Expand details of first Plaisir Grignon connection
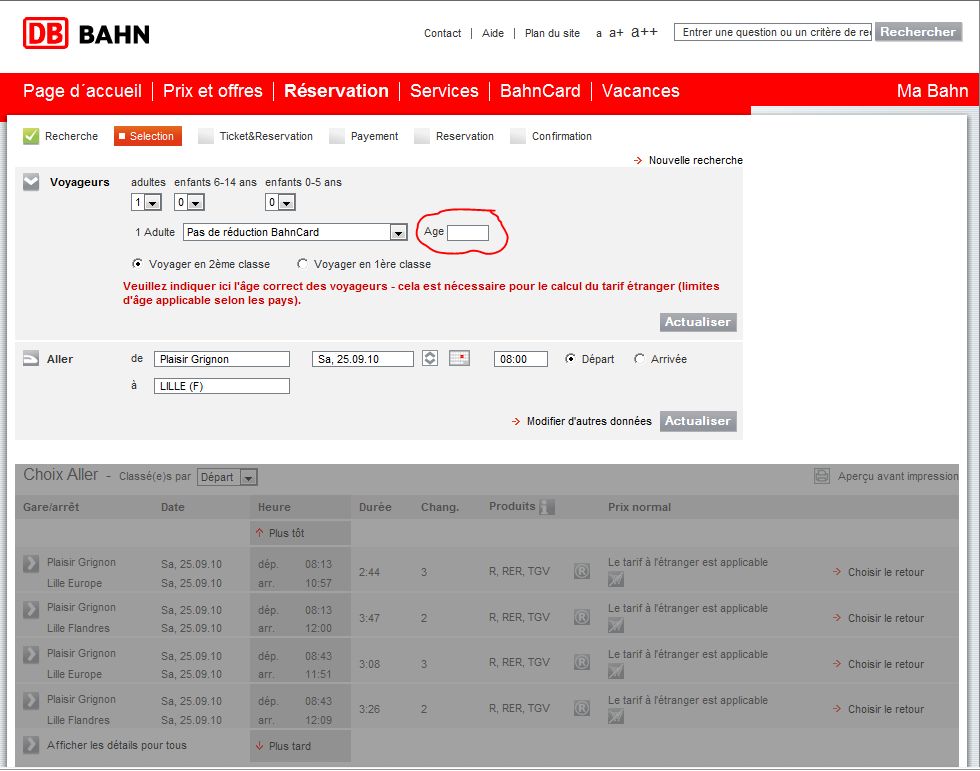980x771 pixels. pos(31,563)
